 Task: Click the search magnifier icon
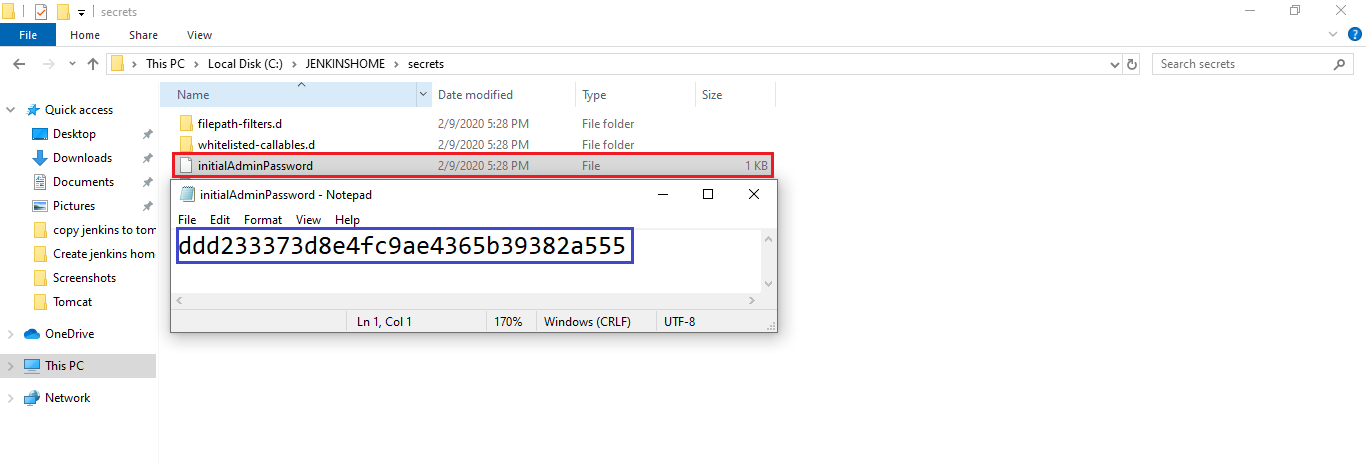(1340, 64)
